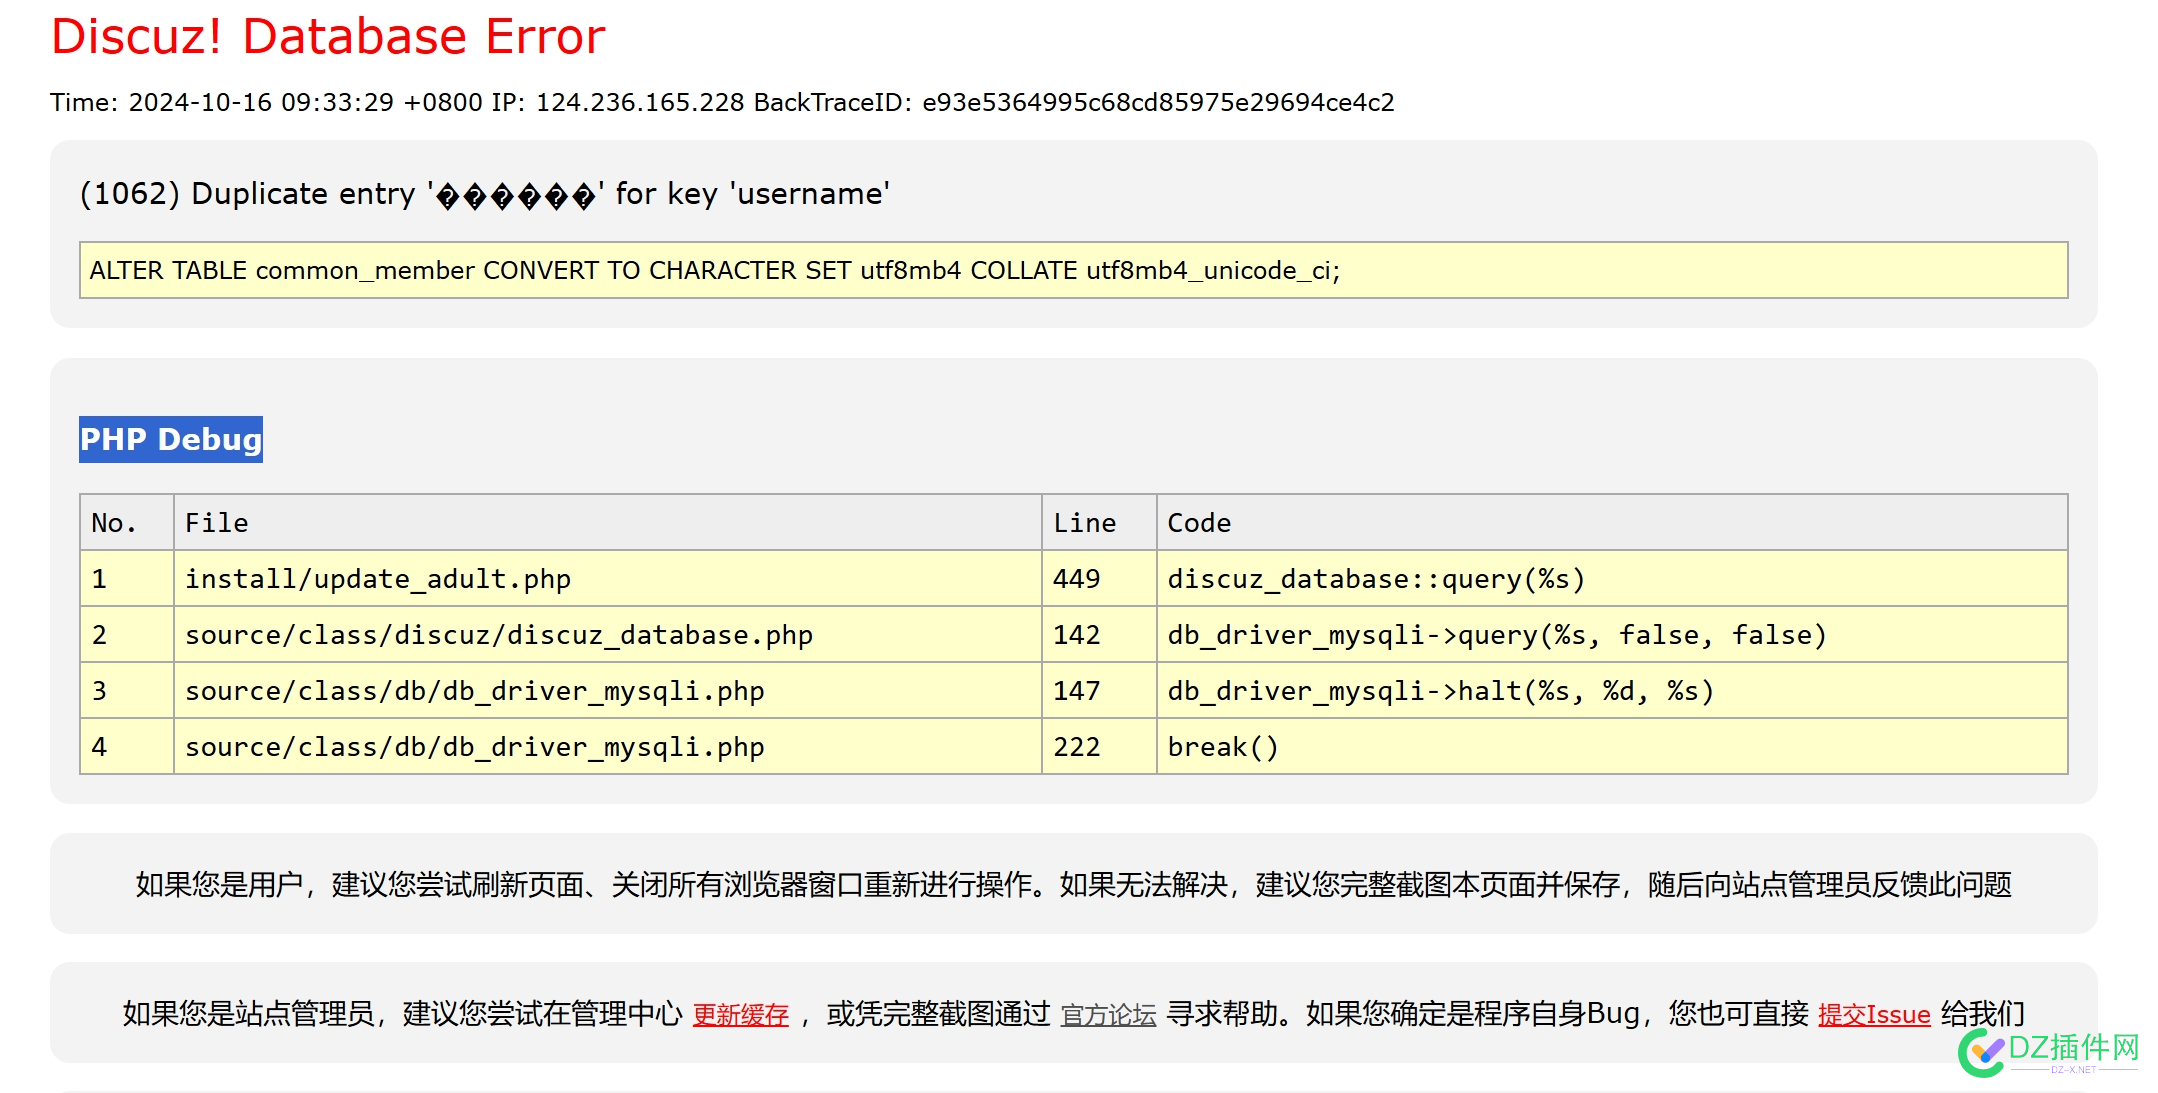Click install/update_adult.php file cell
The image size is (2158, 1093).
coord(607,578)
